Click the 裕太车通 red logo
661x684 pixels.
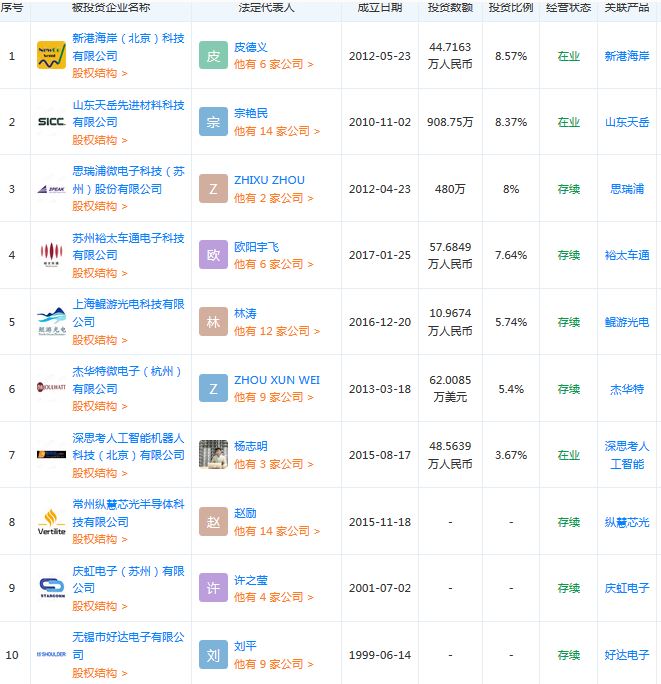pyautogui.click(x=51, y=254)
